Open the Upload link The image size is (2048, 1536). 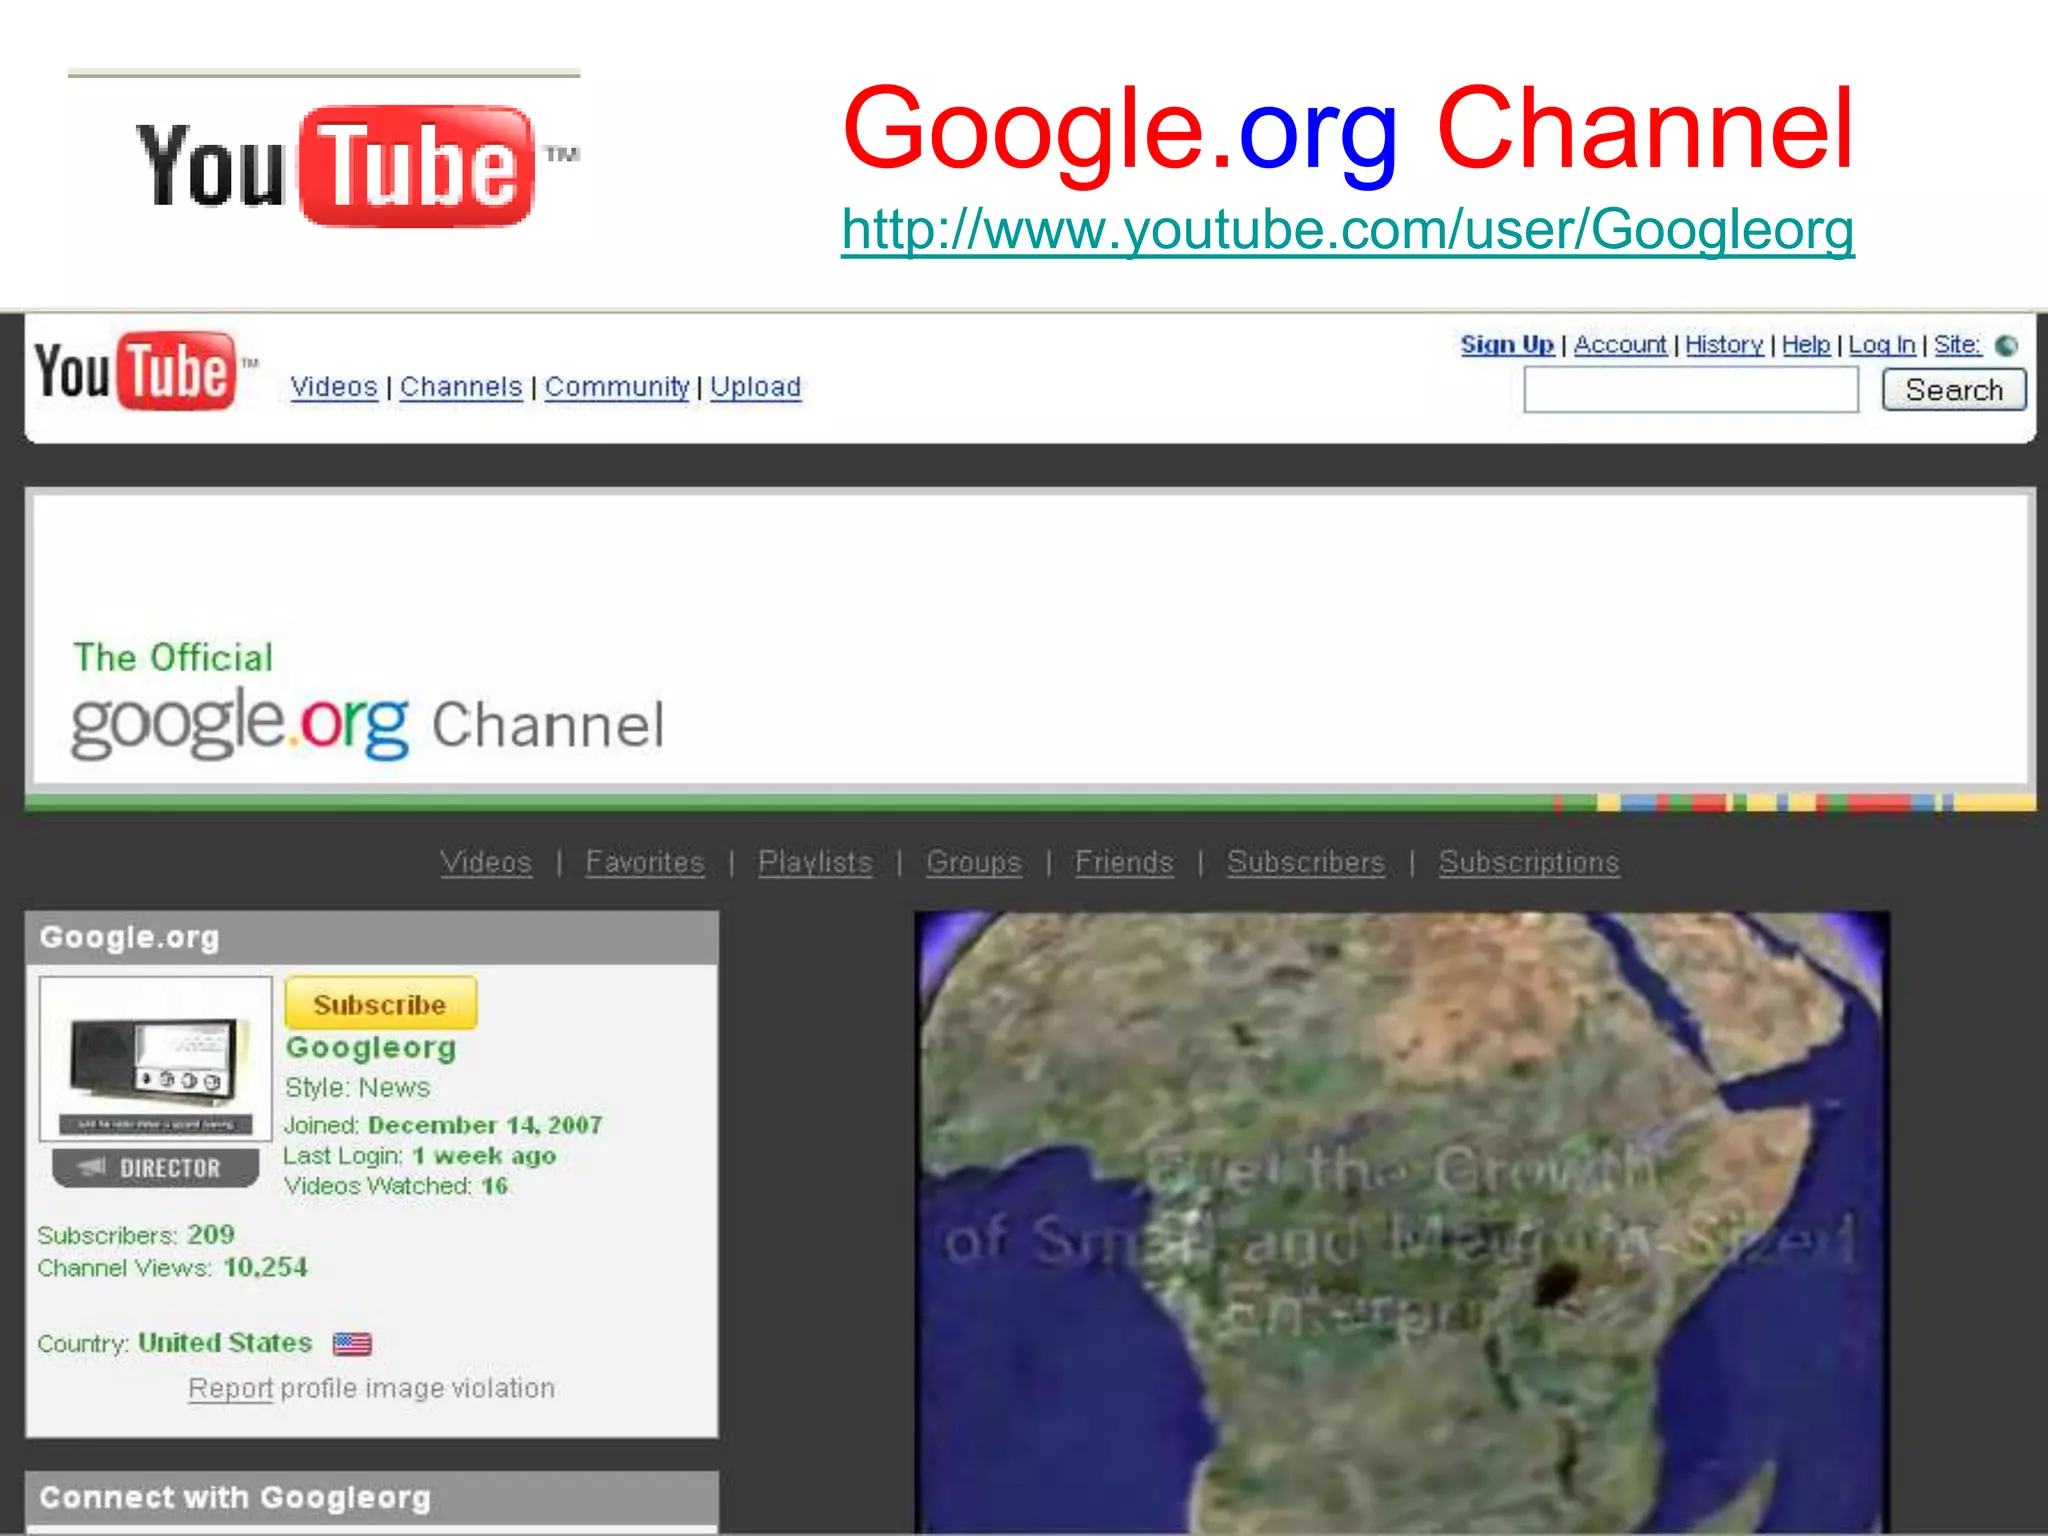coord(756,387)
